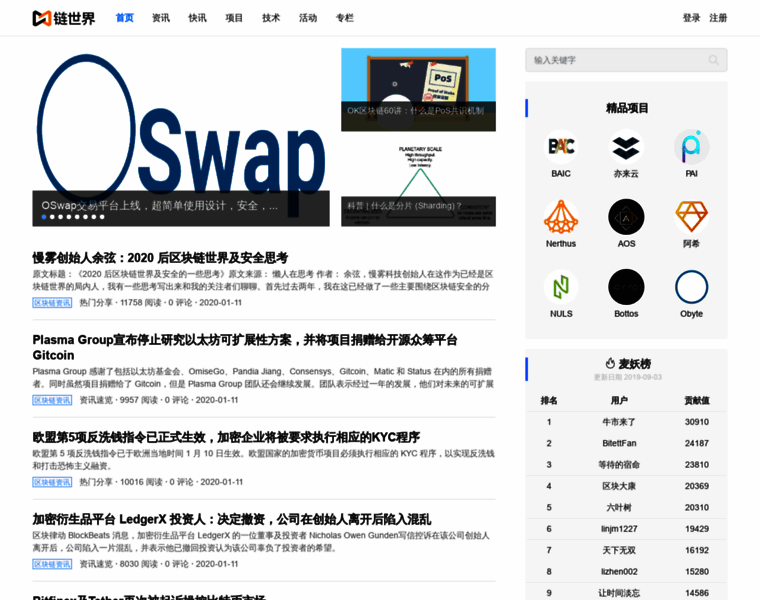760x600 pixels.
Task: Click the 麦妖榜 ranking heading
Action: click(634, 363)
